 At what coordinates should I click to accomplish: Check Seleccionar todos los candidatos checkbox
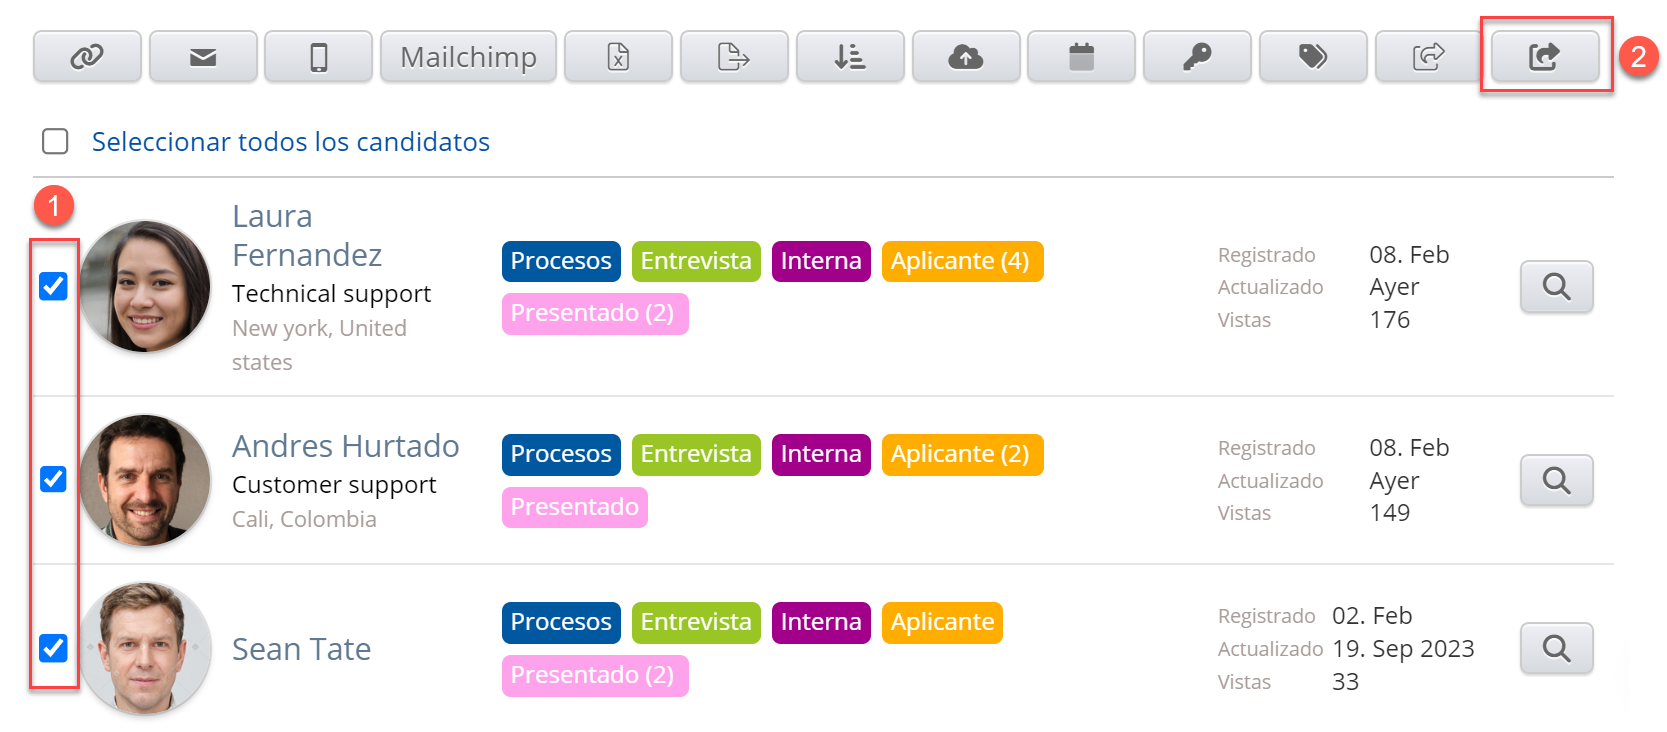(x=55, y=142)
